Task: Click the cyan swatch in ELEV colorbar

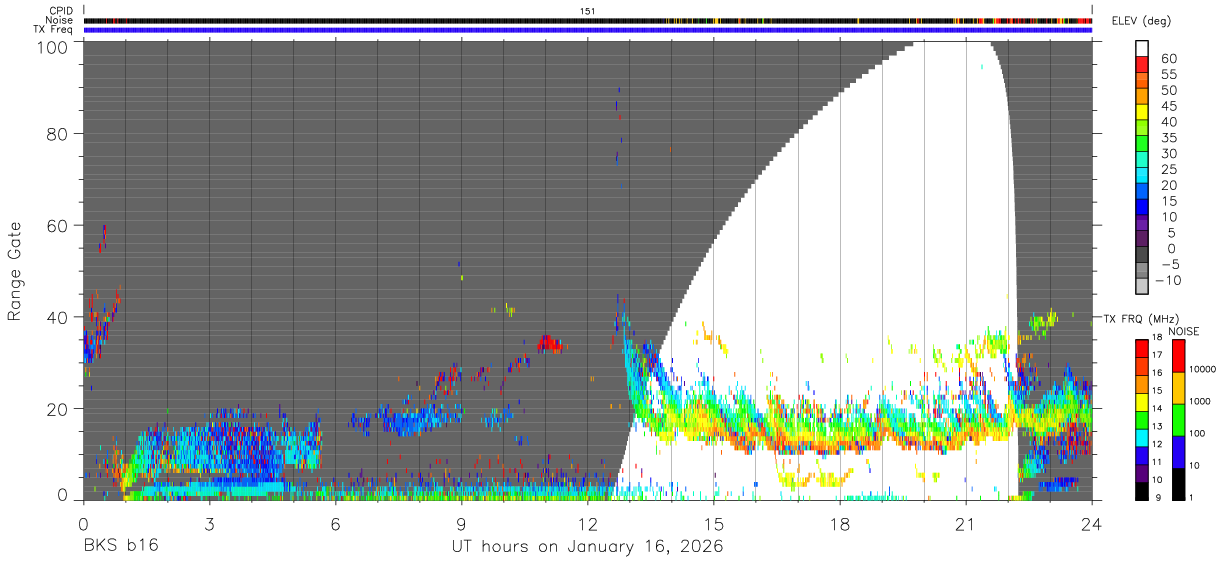Action: coord(1142,176)
